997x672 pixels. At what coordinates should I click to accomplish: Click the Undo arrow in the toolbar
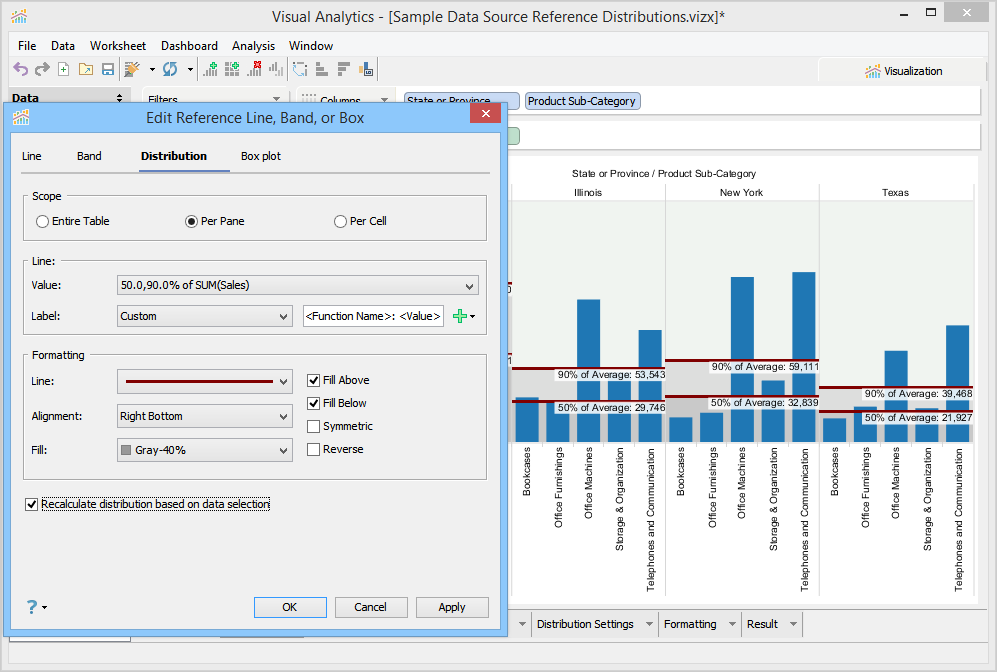pos(20,69)
